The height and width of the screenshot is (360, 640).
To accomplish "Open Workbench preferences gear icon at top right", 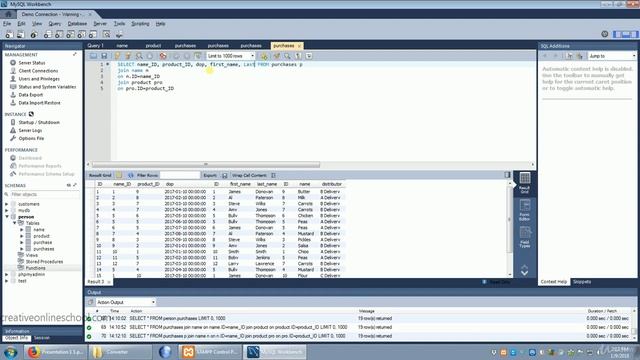I will (x=604, y=34).
